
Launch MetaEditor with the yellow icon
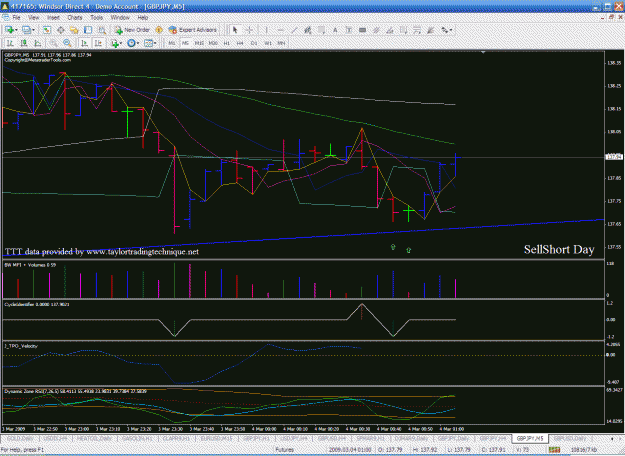click(x=159, y=30)
